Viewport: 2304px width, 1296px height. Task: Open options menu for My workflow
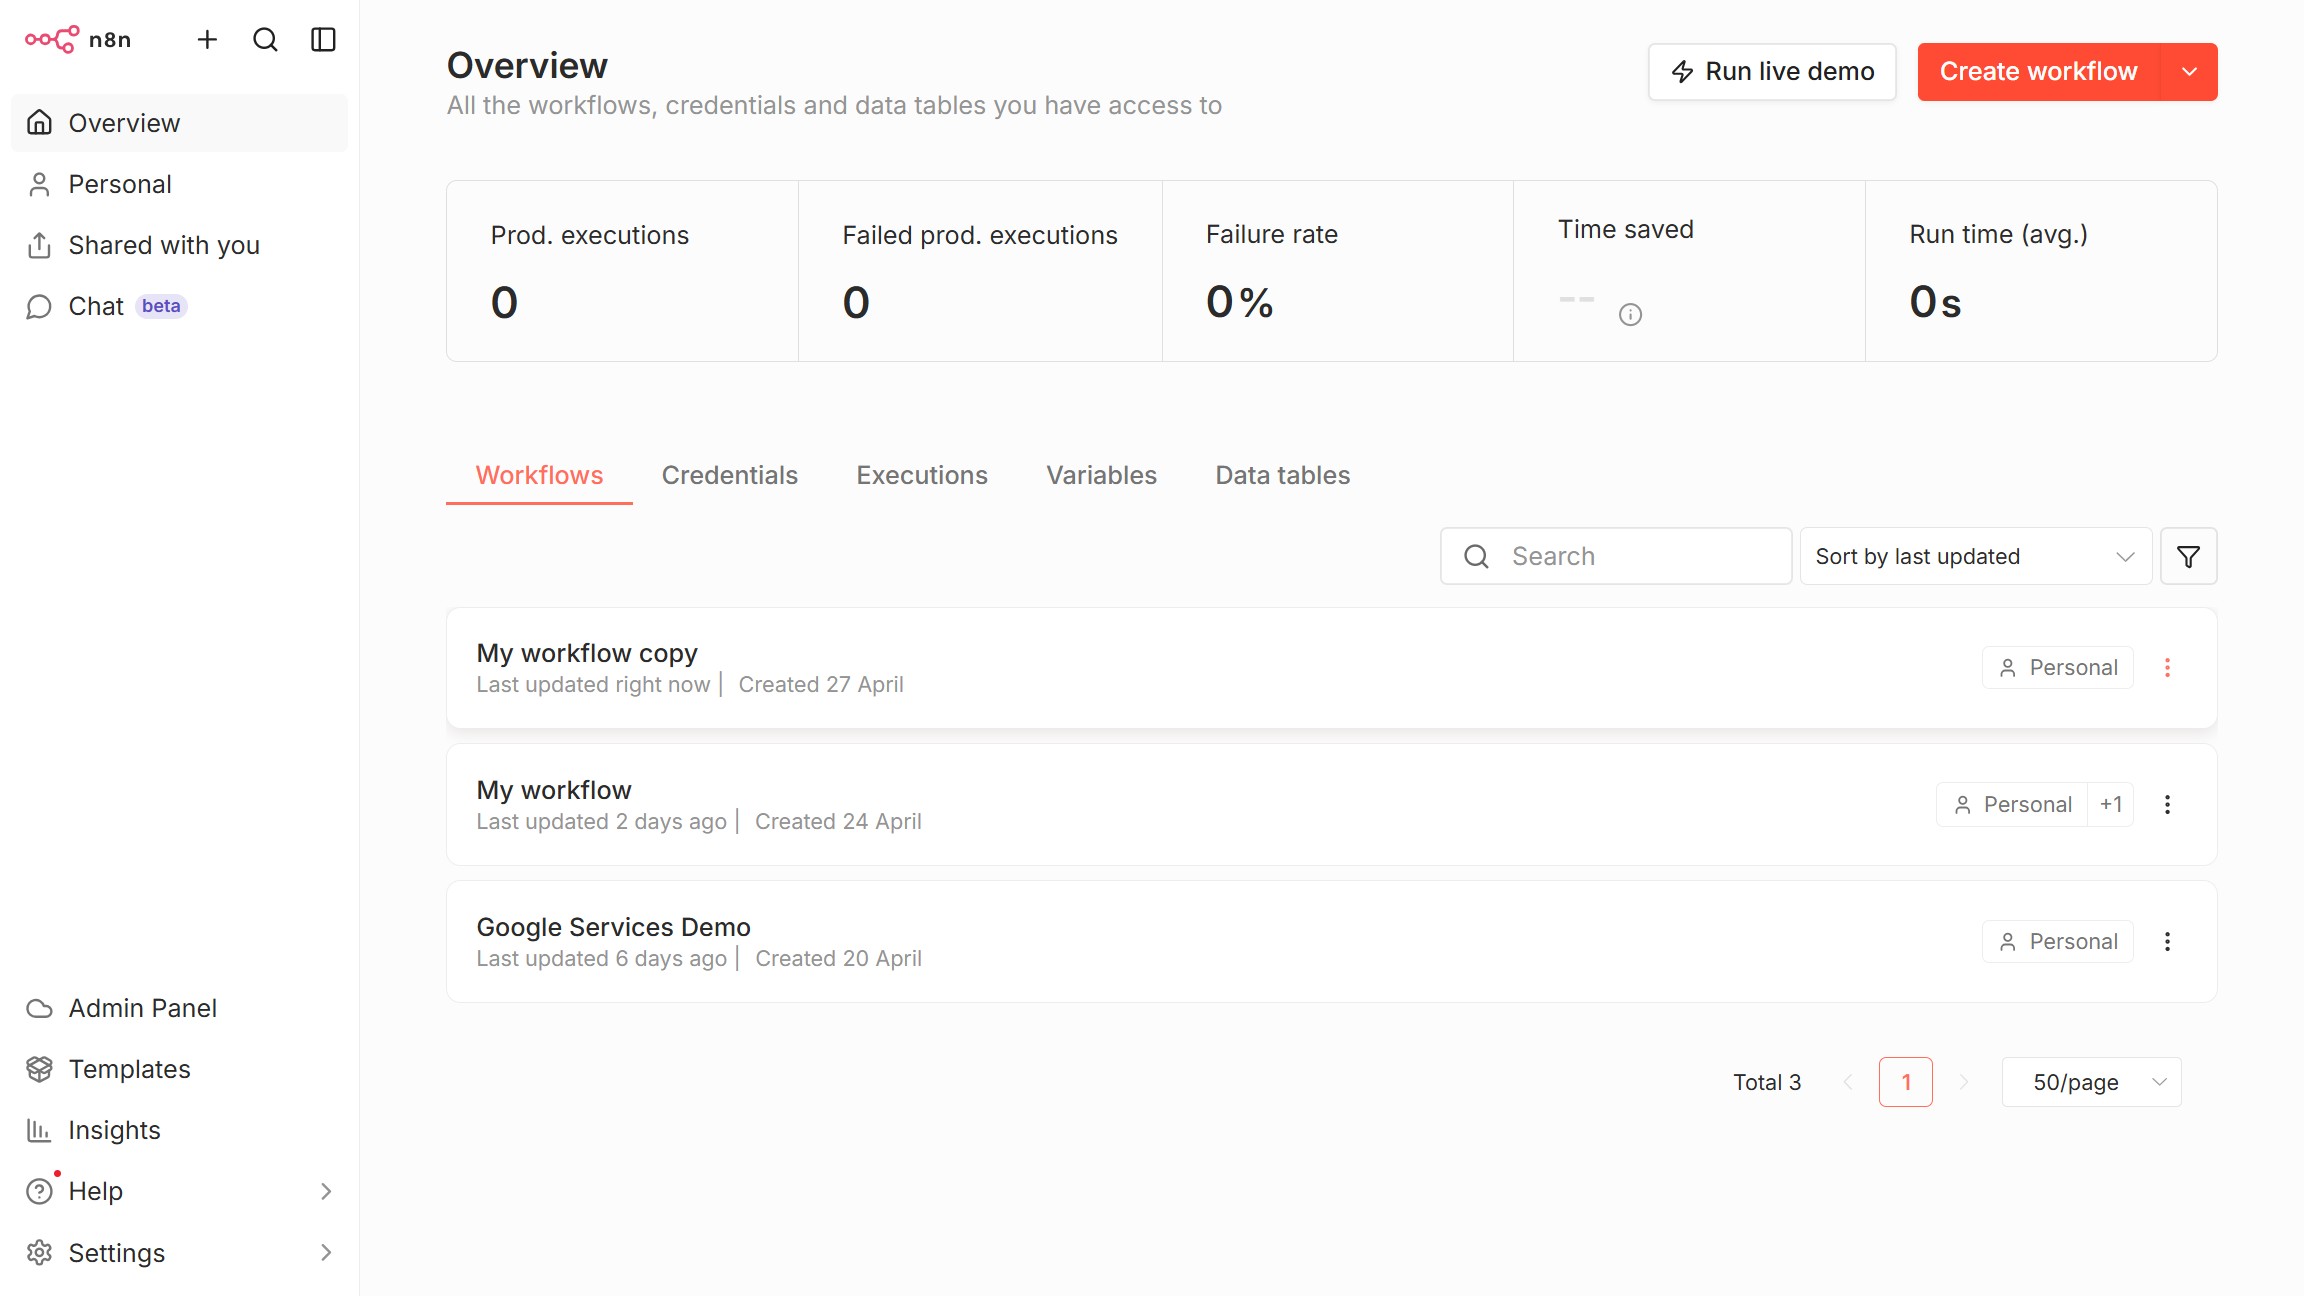tap(2167, 805)
